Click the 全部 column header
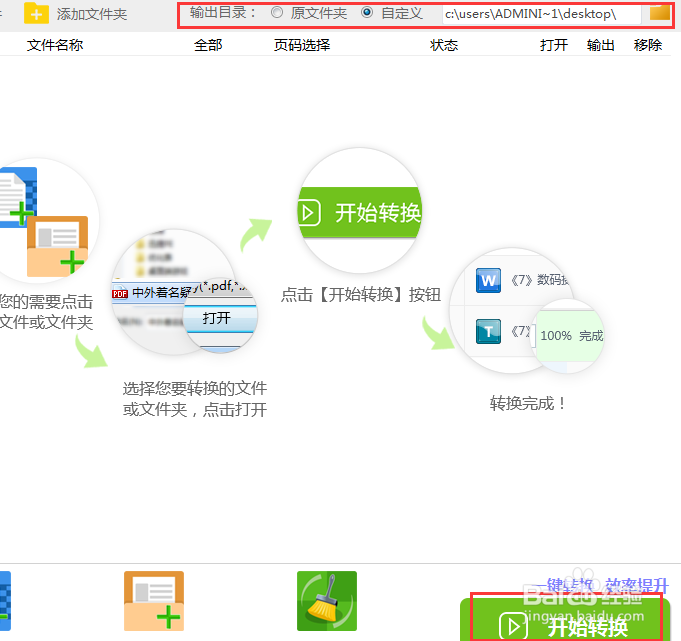The image size is (681, 641). (x=208, y=45)
